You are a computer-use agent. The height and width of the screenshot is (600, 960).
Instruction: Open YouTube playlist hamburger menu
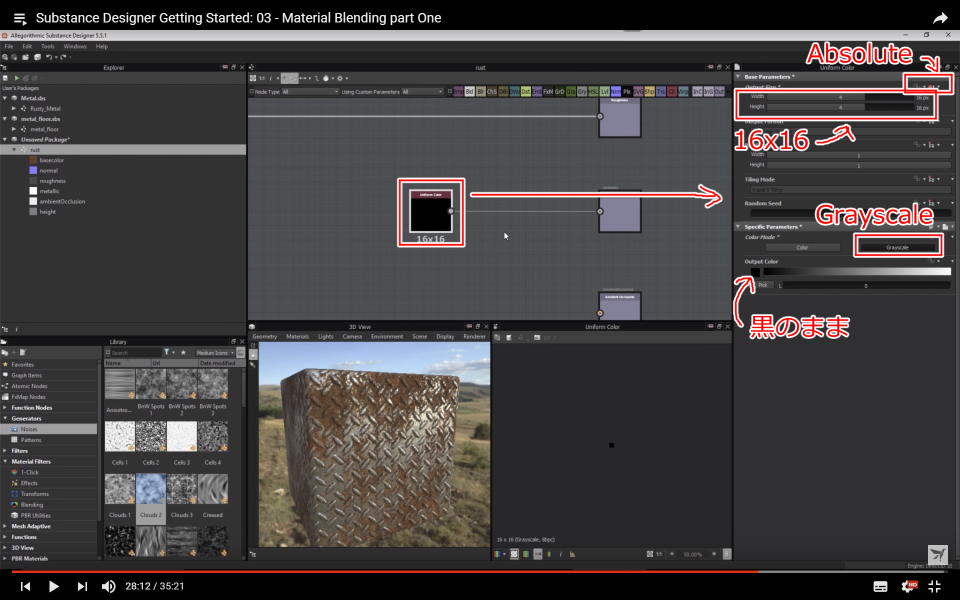20,18
